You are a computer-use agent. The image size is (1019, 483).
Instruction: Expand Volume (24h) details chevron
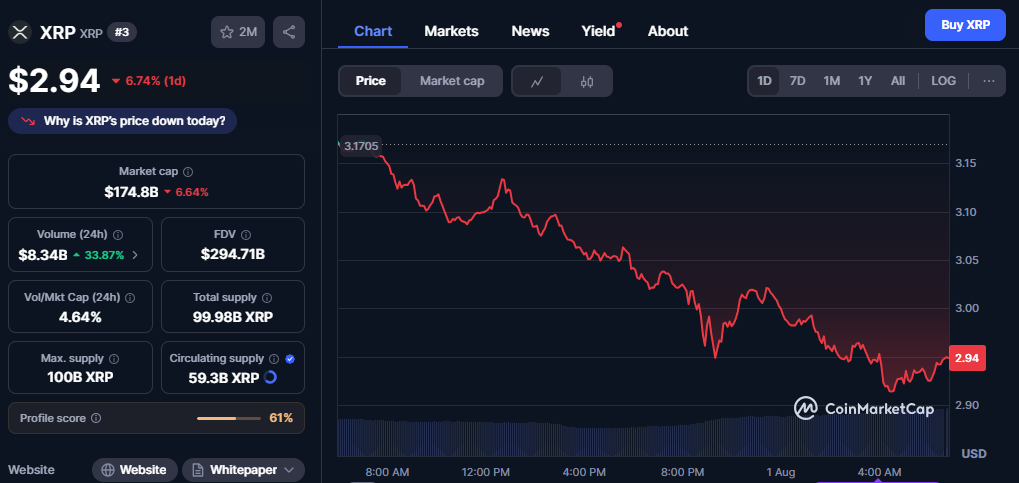tap(135, 255)
